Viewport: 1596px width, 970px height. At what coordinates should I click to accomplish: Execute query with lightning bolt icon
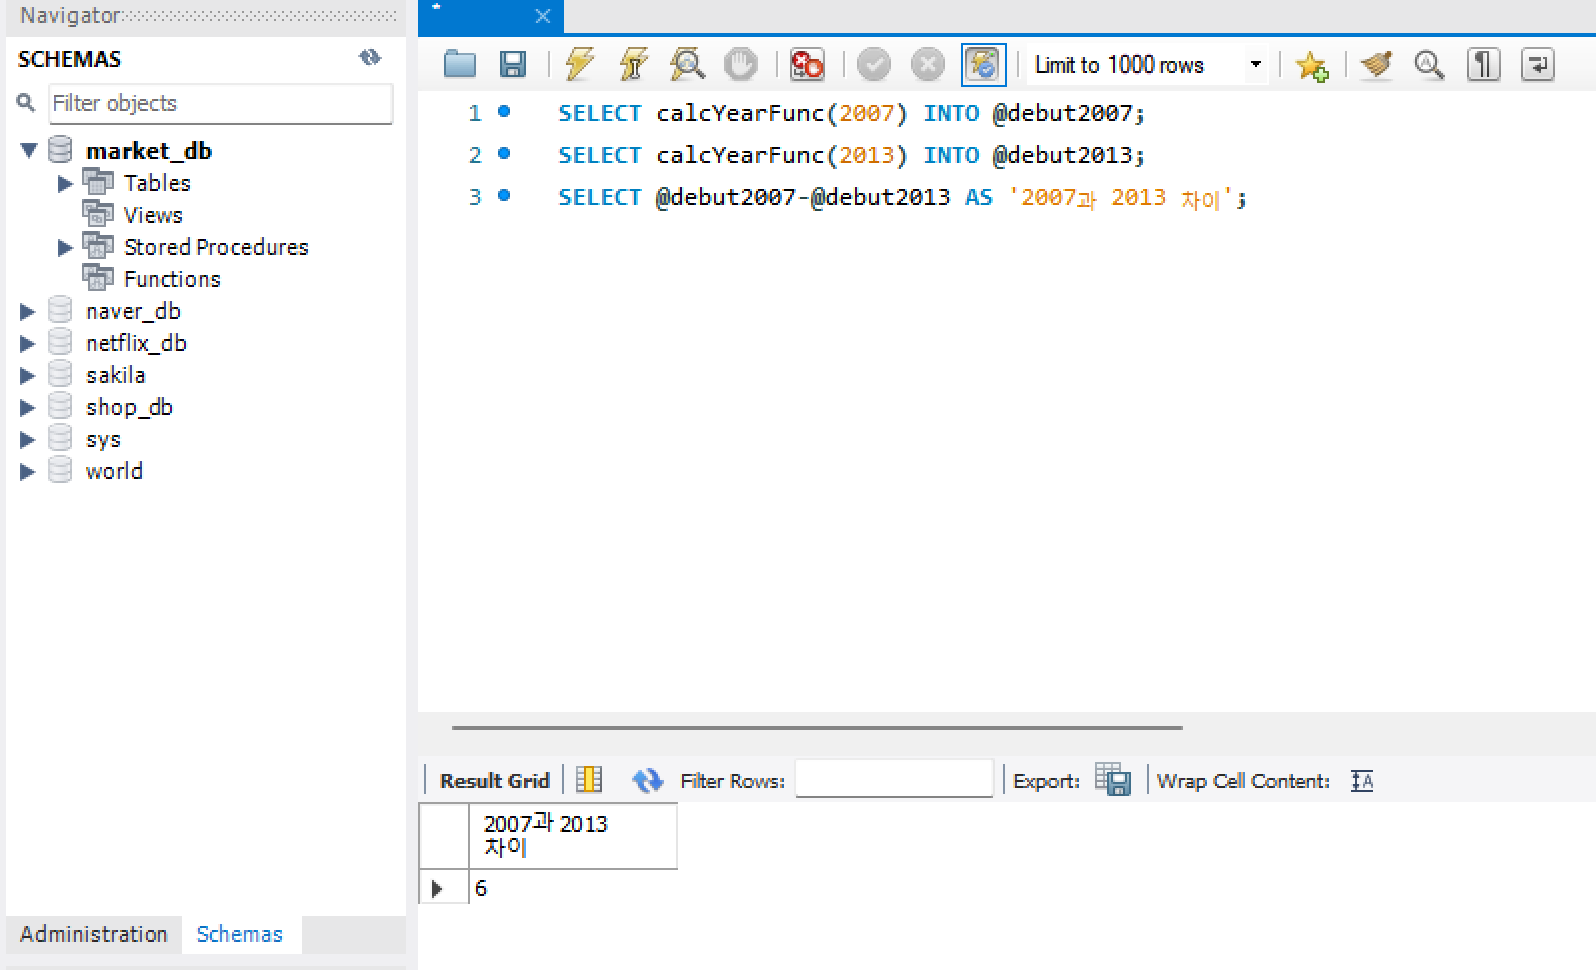580,65
